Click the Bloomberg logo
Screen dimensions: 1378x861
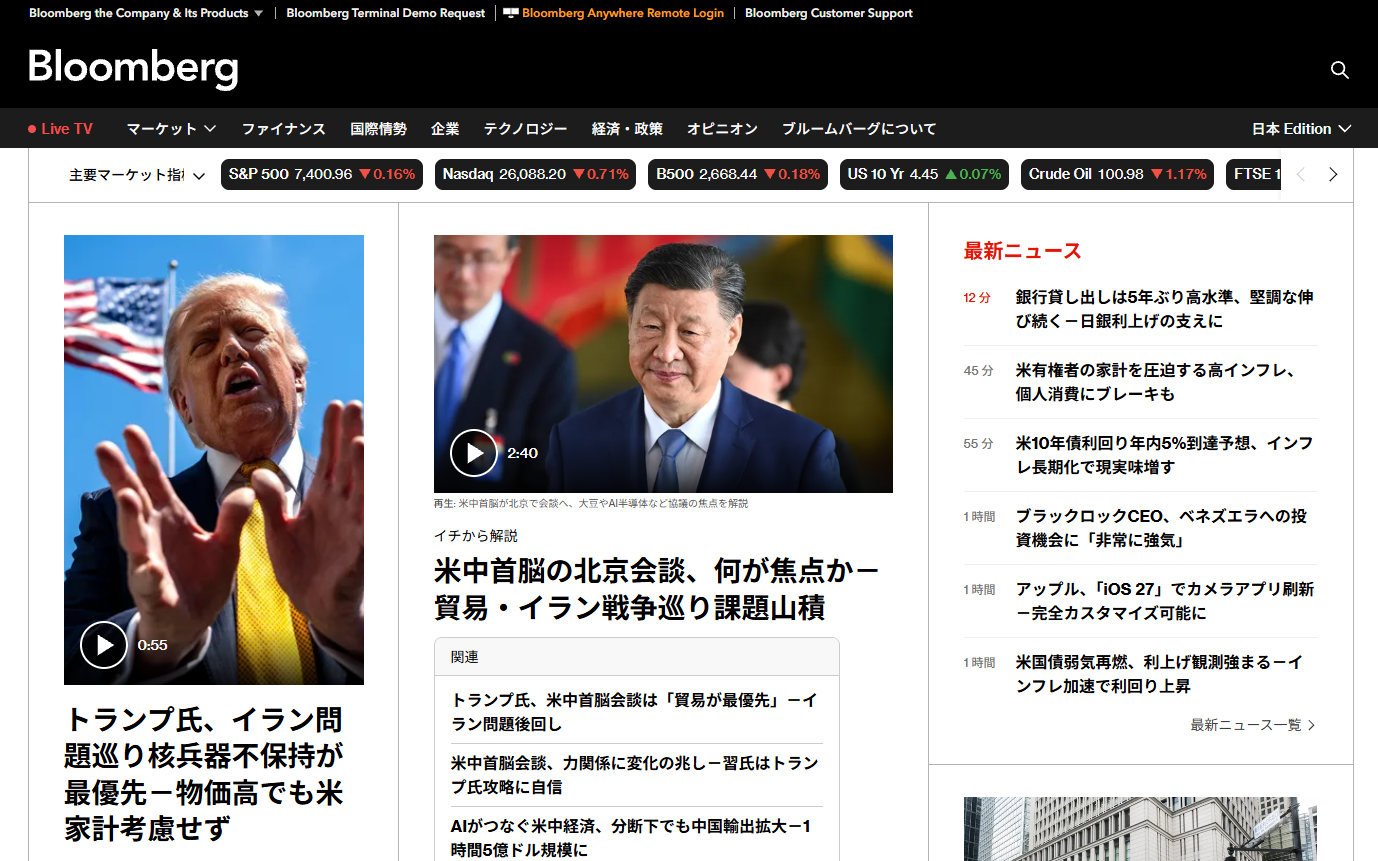[x=133, y=68]
